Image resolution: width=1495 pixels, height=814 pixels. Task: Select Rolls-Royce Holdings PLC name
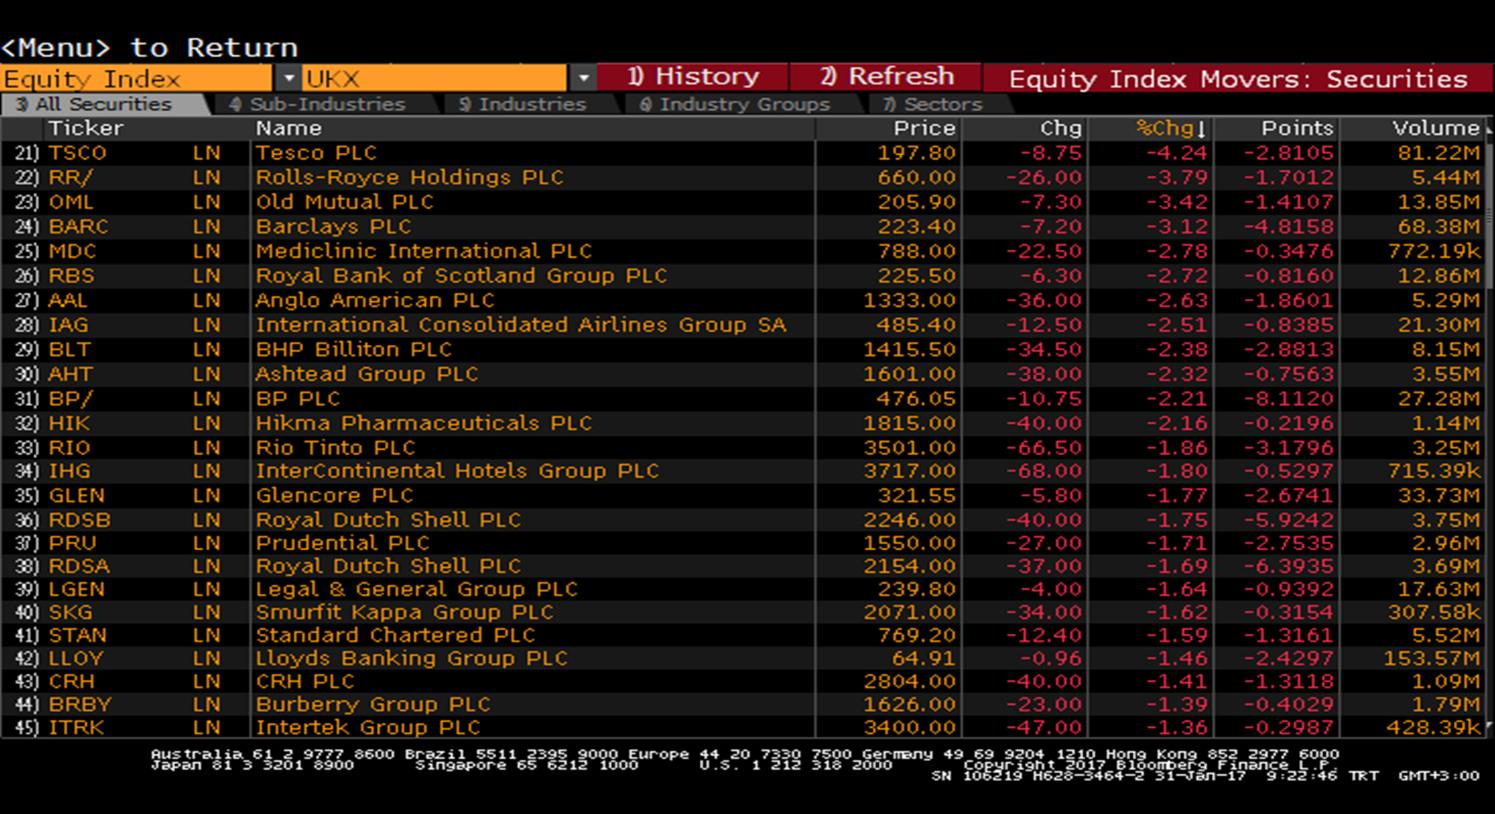coord(409,177)
